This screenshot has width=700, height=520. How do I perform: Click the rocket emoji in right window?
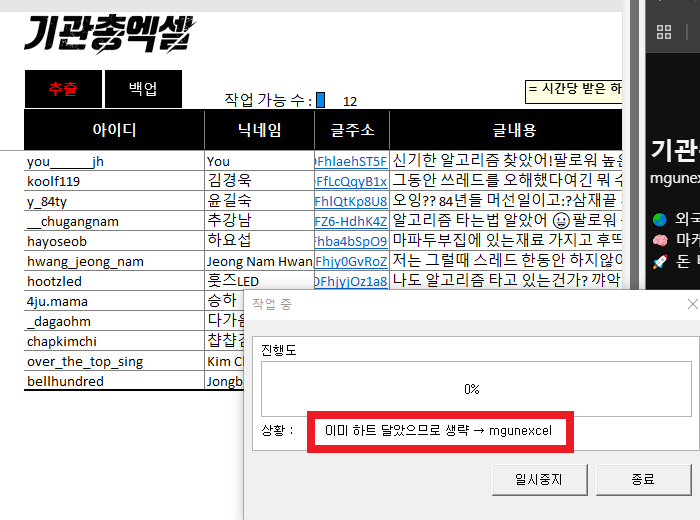click(660, 262)
